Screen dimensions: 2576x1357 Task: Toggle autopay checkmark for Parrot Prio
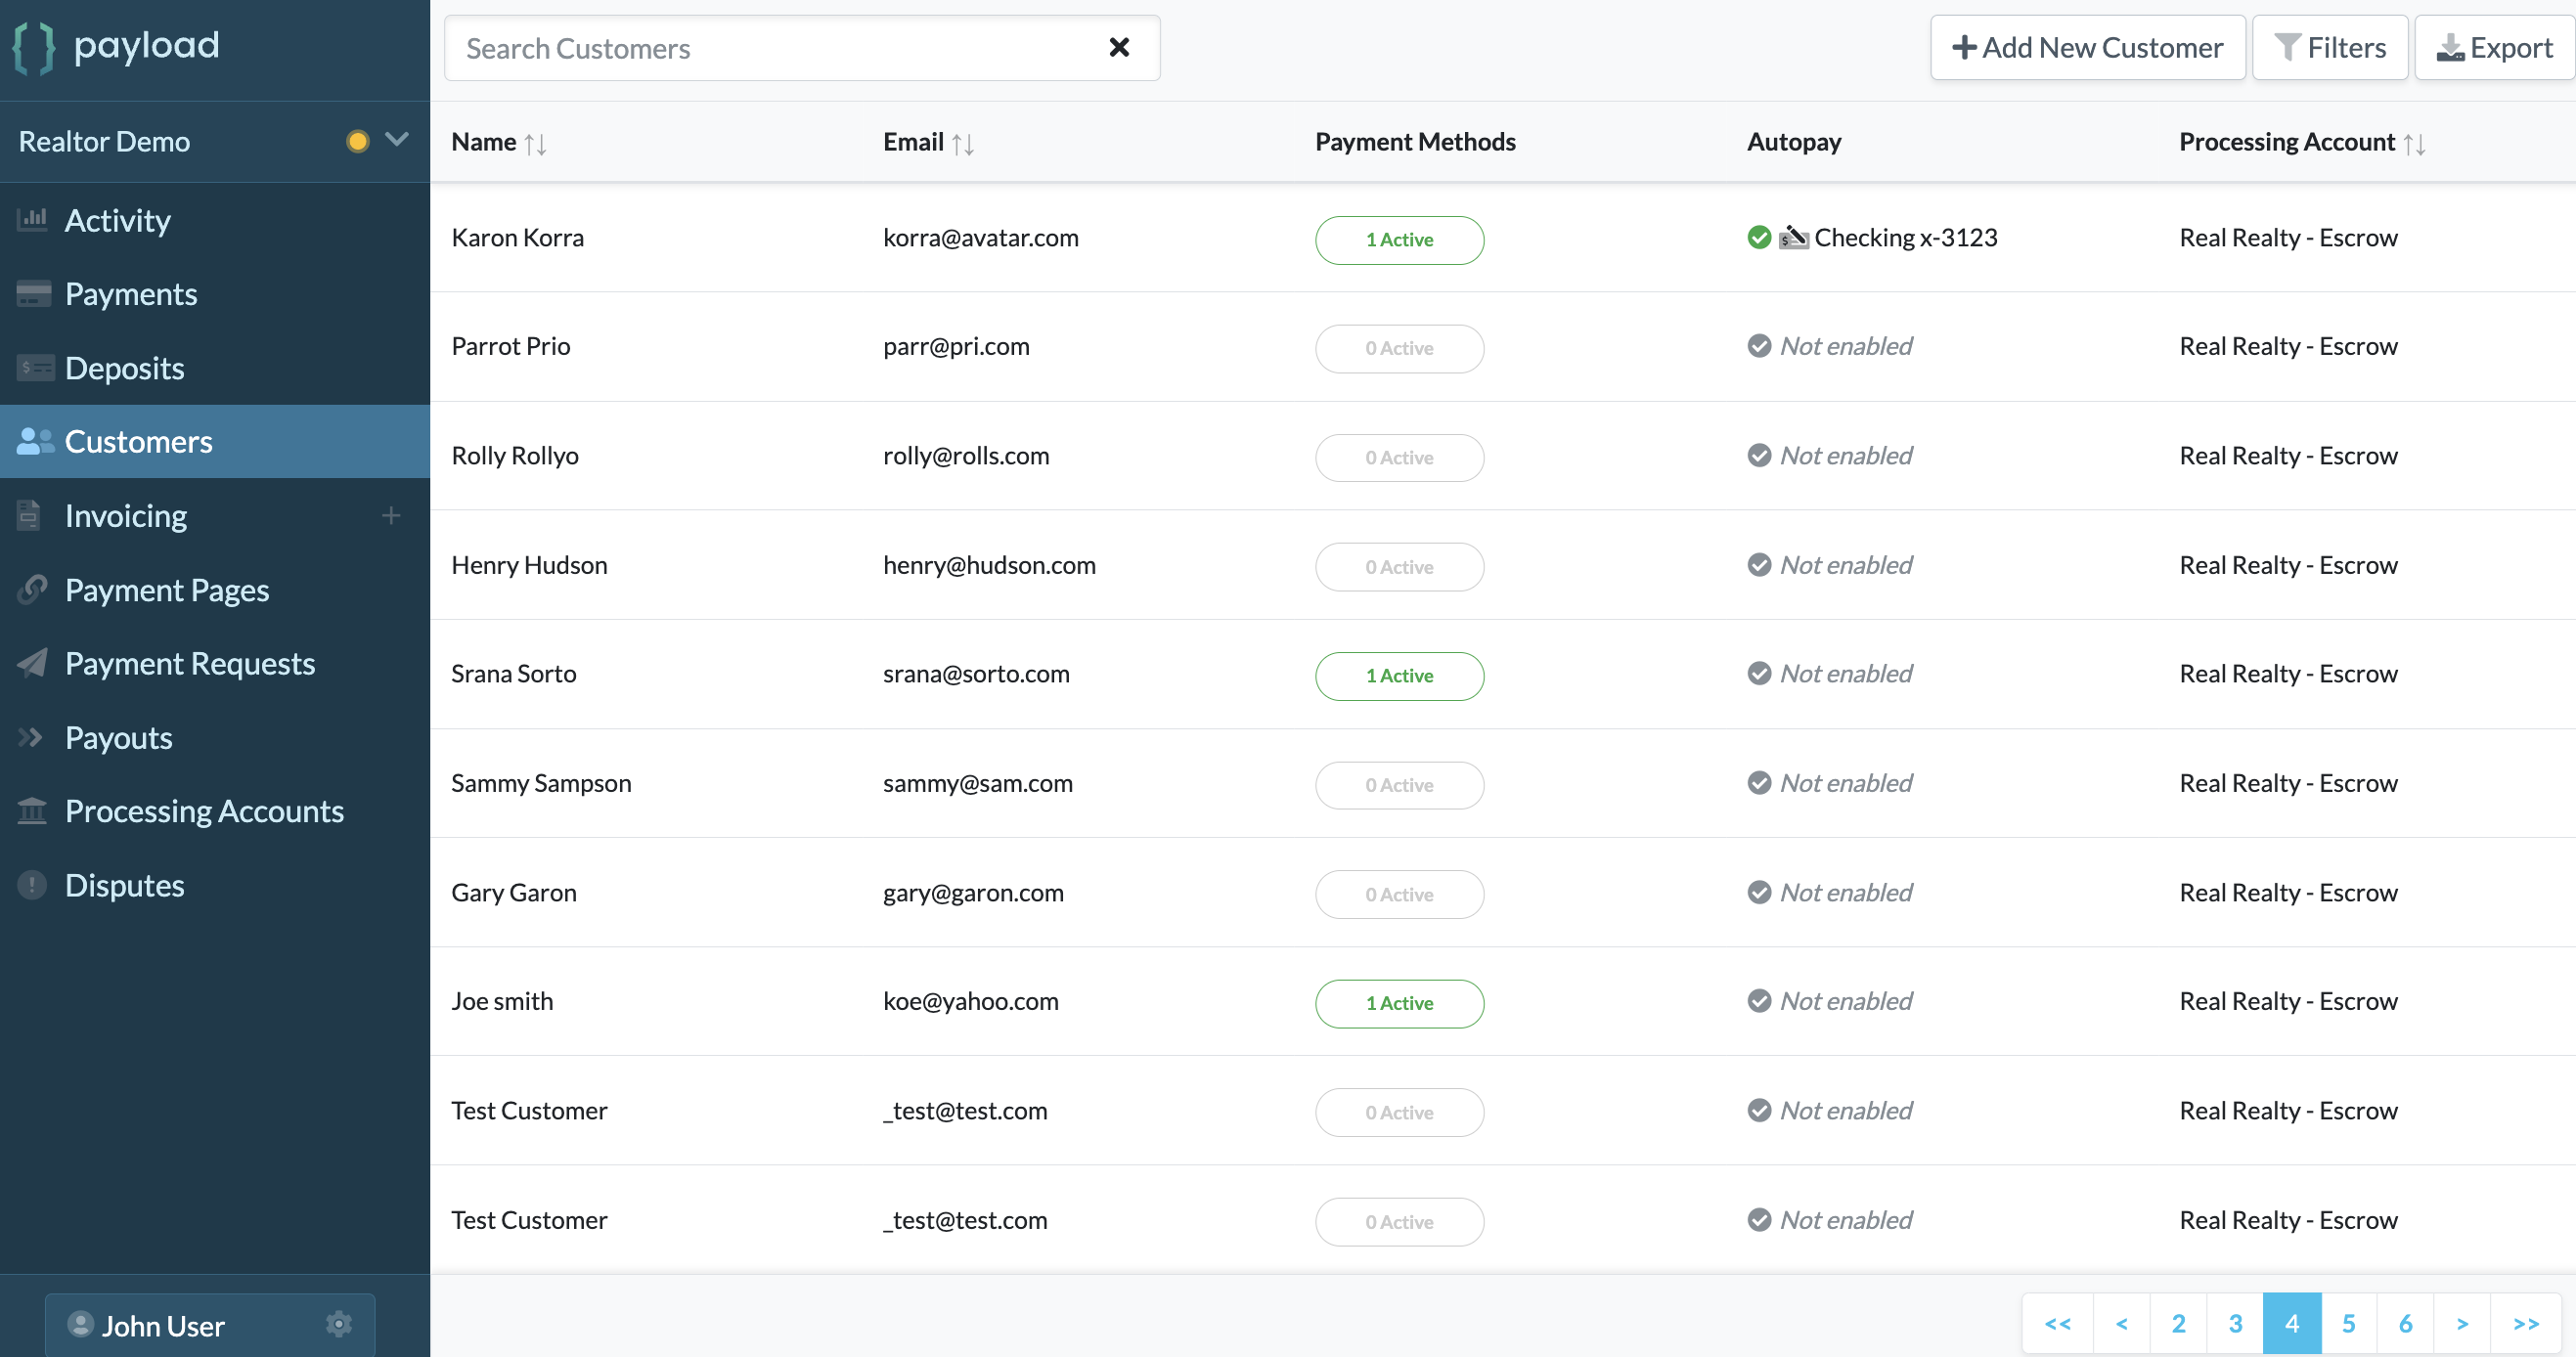(x=1759, y=346)
